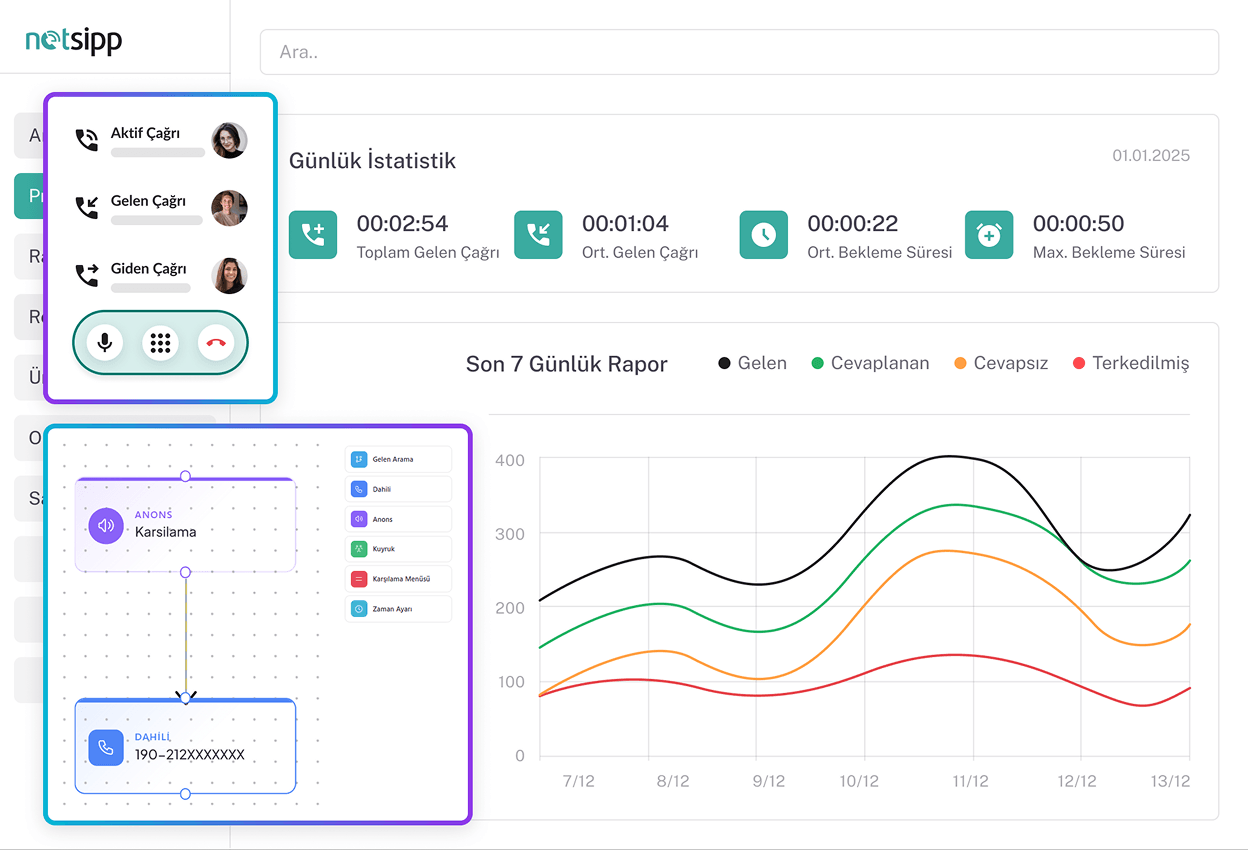Click the bottom connector of the 190-212XXXXXXX node
Screen dimensions: 1248x852
(x=185, y=794)
